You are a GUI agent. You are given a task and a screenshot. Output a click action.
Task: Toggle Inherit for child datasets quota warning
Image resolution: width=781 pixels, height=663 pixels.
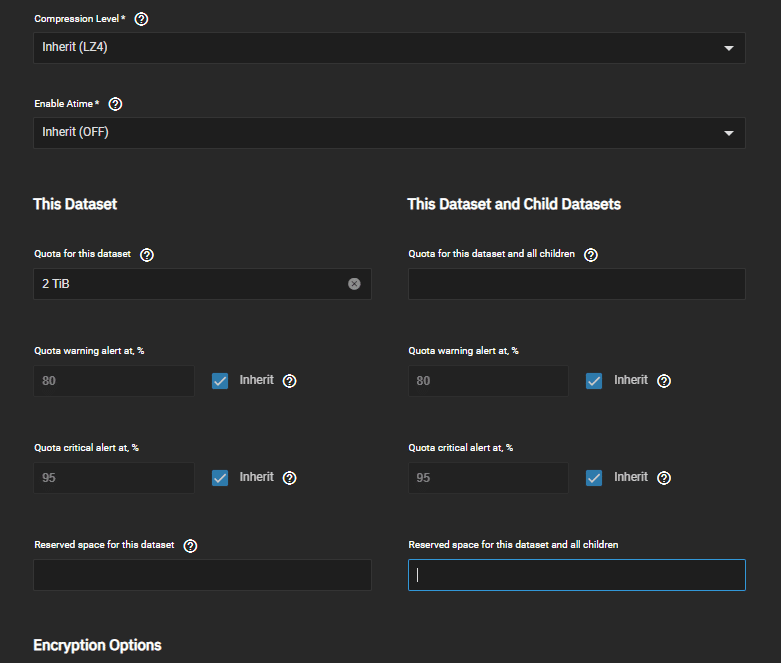click(594, 381)
